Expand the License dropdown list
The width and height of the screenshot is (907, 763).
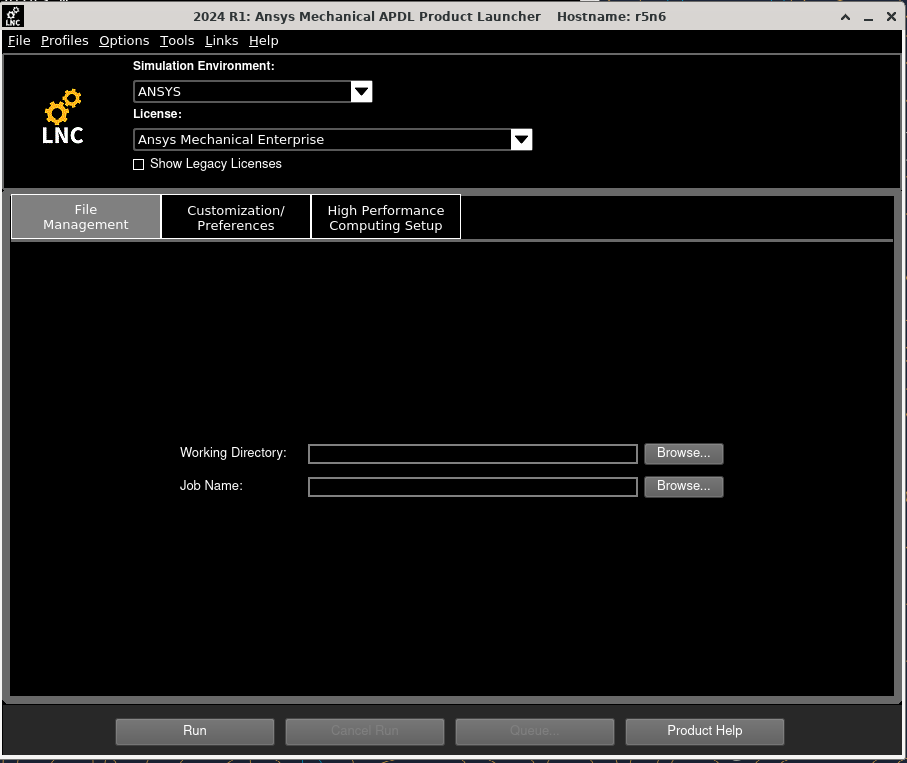(x=521, y=140)
